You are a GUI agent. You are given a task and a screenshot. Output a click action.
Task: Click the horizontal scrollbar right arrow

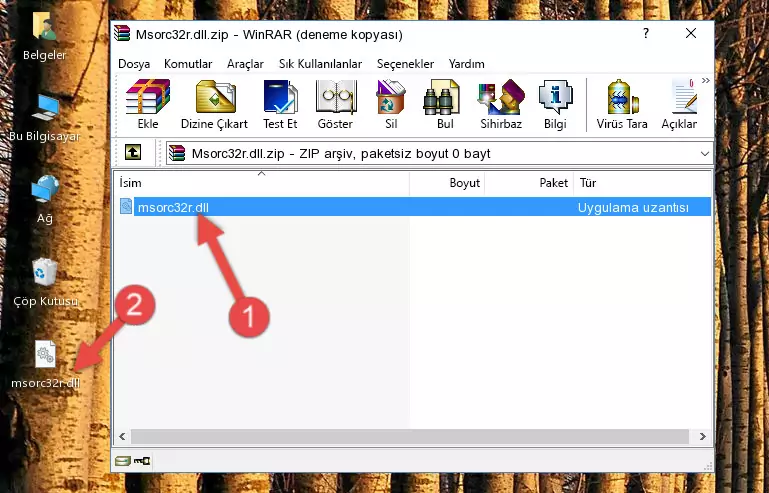[702, 436]
